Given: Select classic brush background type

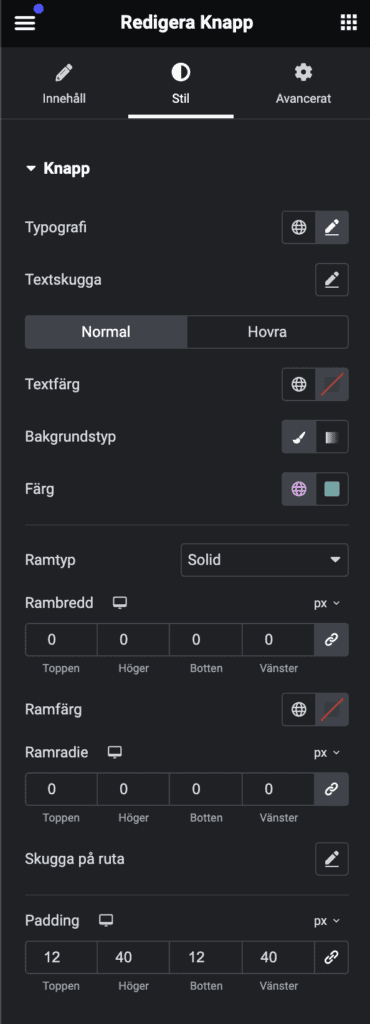Looking at the screenshot, I should click(x=299, y=436).
